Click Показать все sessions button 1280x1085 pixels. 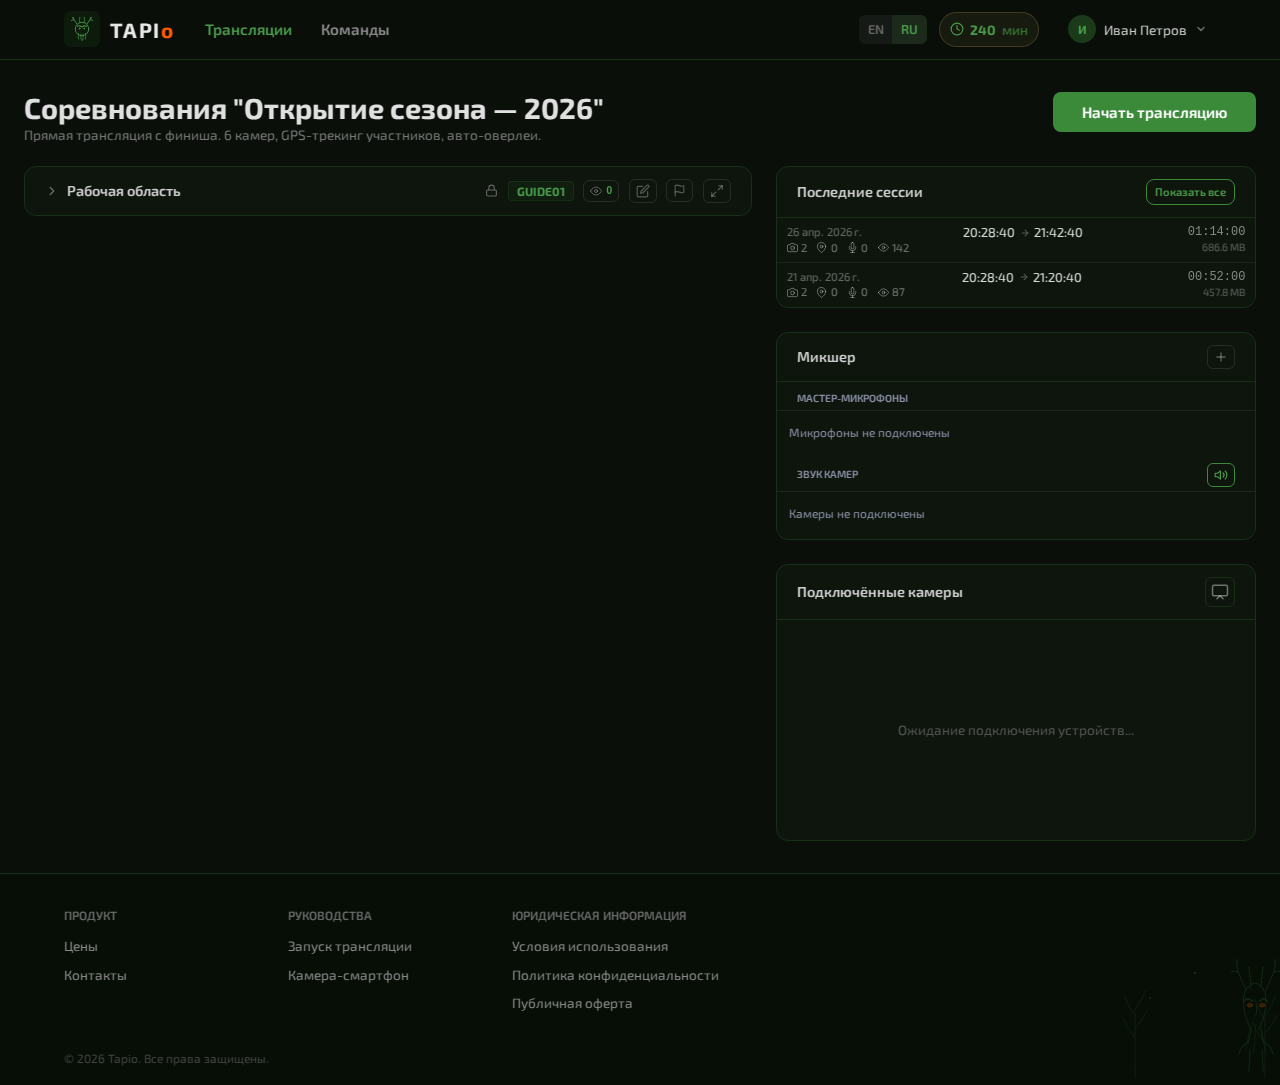coord(1190,192)
